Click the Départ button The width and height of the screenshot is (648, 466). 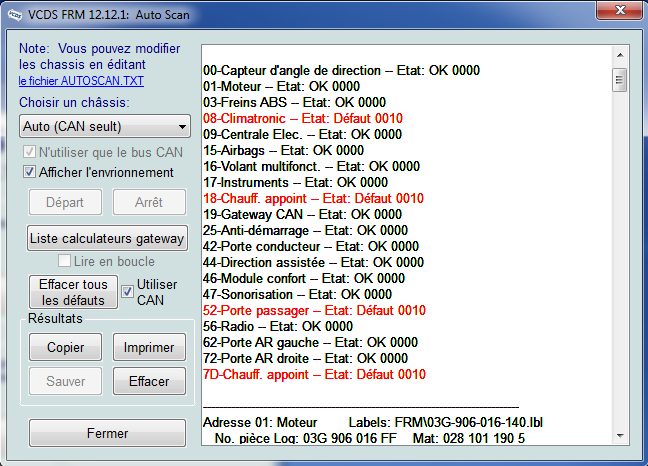coord(65,202)
